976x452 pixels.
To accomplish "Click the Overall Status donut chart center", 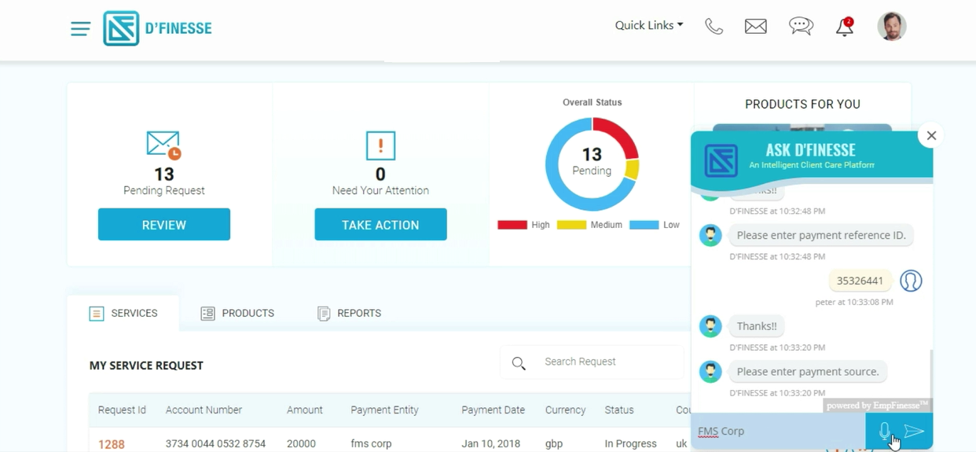I will tap(592, 164).
